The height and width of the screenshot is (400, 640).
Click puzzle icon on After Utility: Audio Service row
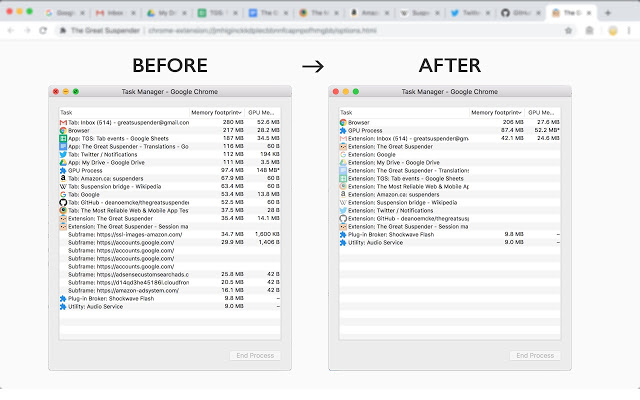(343, 242)
